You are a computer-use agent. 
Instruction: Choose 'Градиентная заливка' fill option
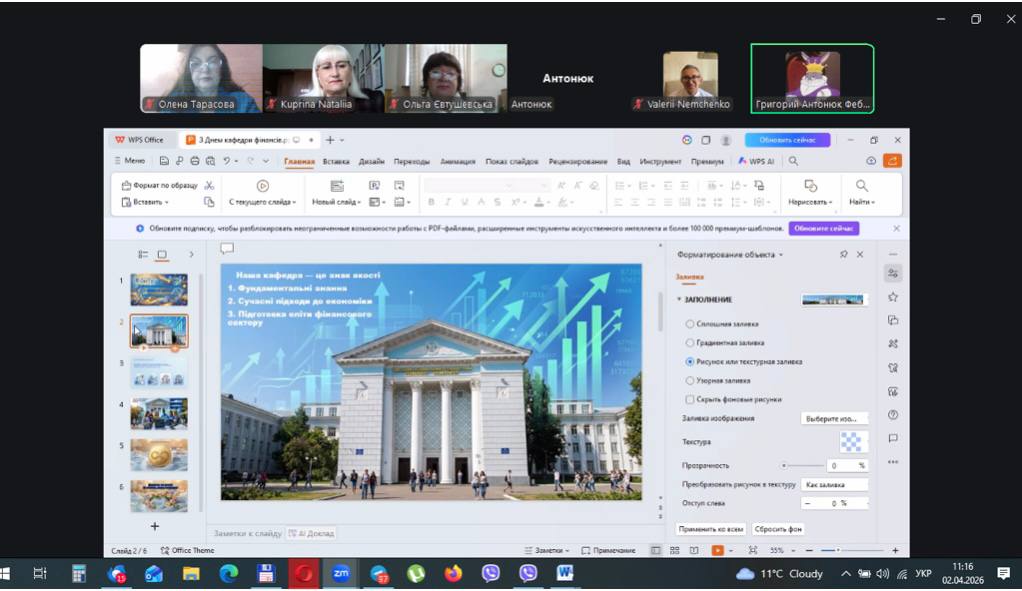(690, 343)
